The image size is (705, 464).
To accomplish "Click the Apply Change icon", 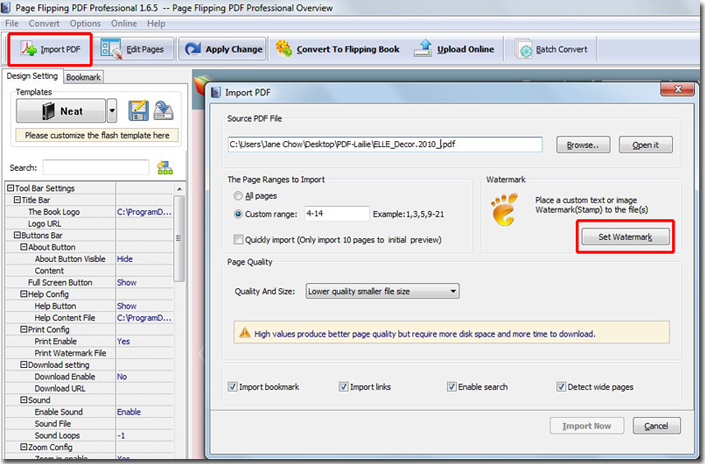I will 193,49.
